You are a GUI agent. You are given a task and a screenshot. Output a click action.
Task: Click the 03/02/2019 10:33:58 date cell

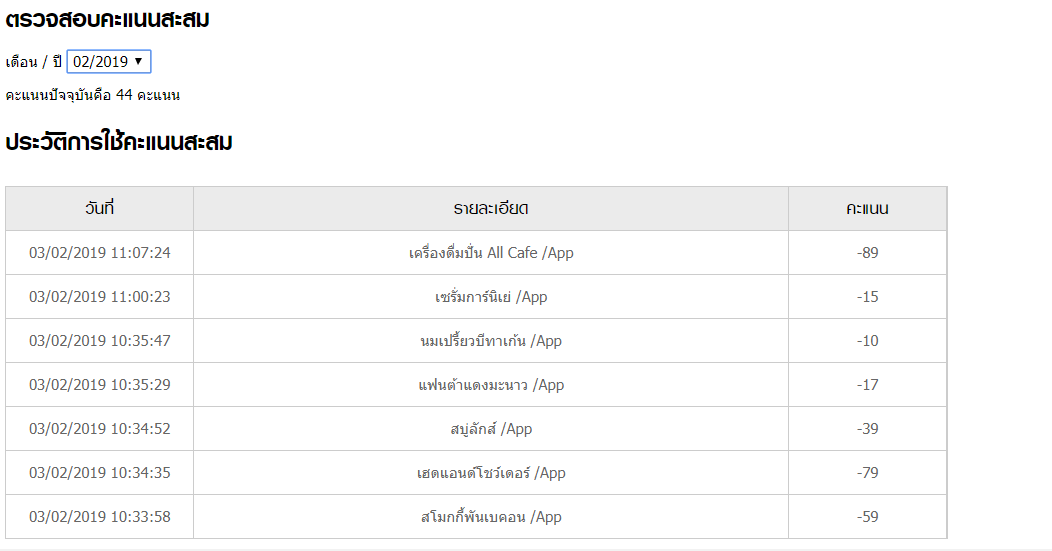99,517
